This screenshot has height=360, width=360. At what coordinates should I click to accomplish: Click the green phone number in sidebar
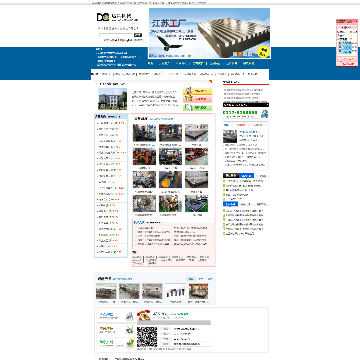coord(240,113)
